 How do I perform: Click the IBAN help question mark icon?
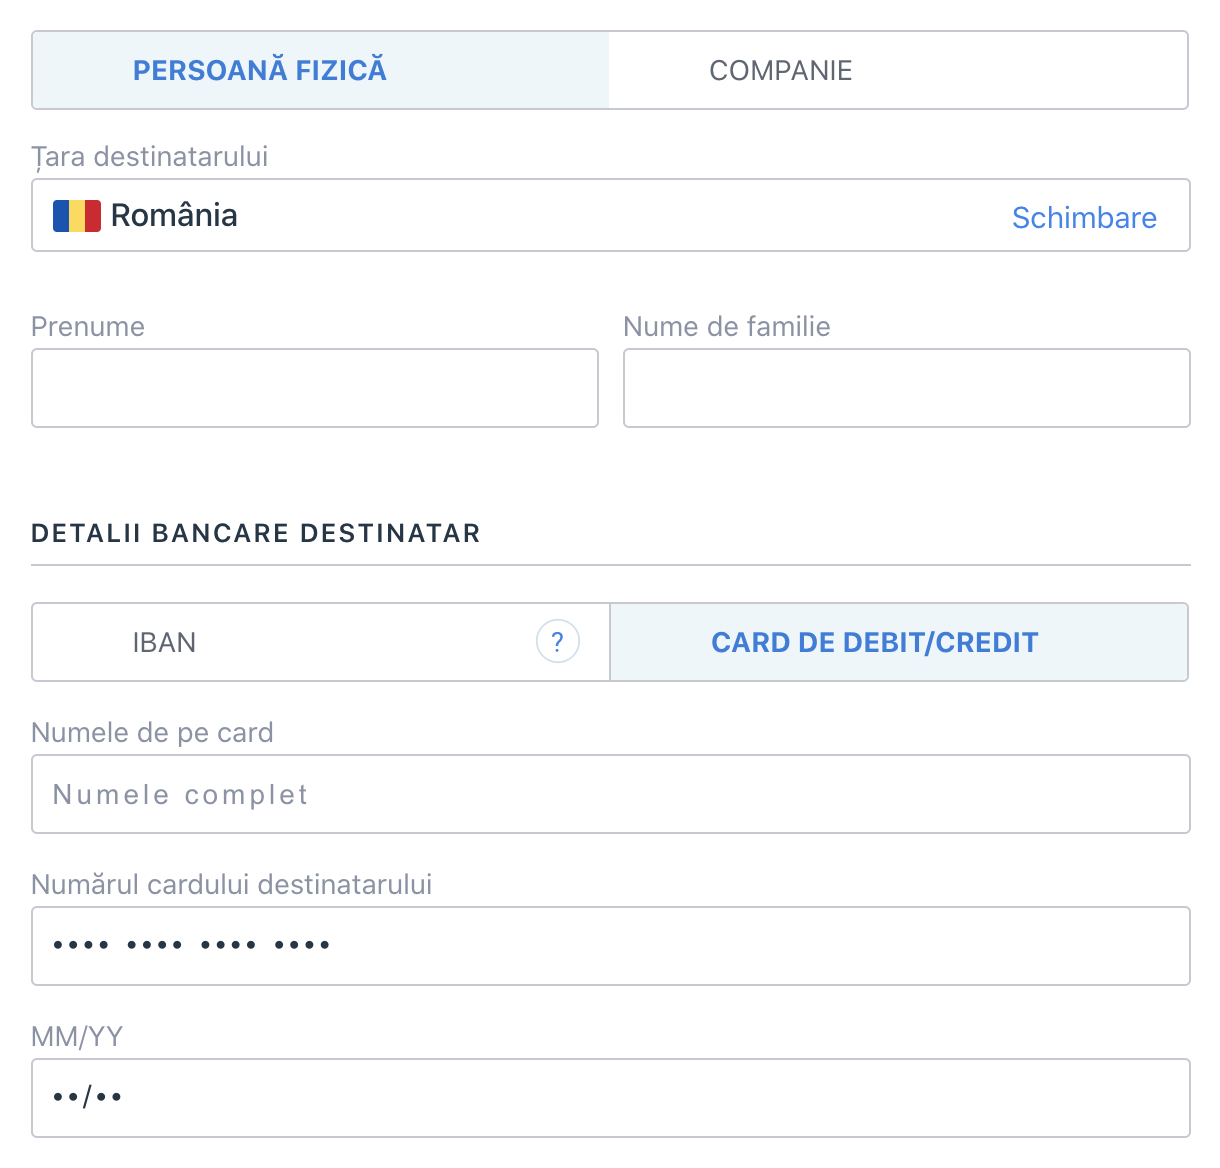(558, 642)
